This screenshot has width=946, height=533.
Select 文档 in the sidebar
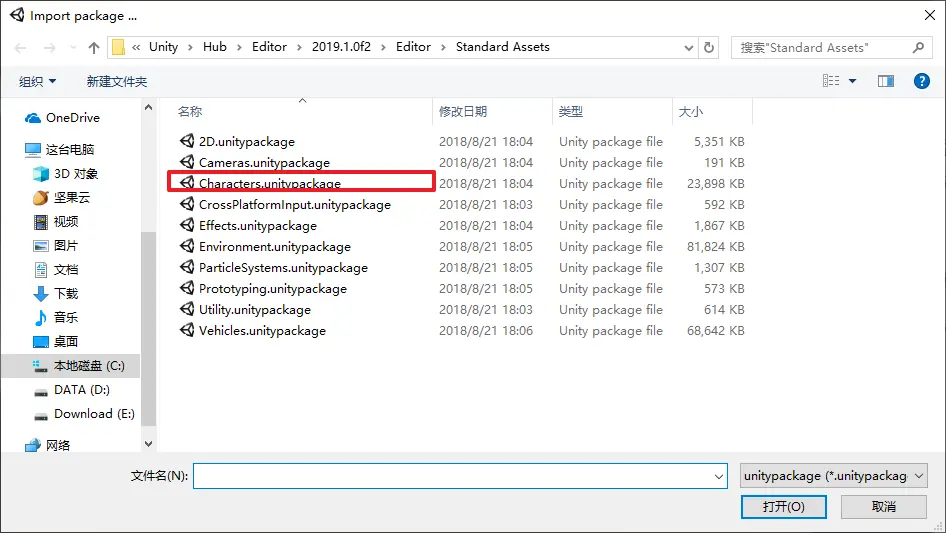click(x=65, y=270)
